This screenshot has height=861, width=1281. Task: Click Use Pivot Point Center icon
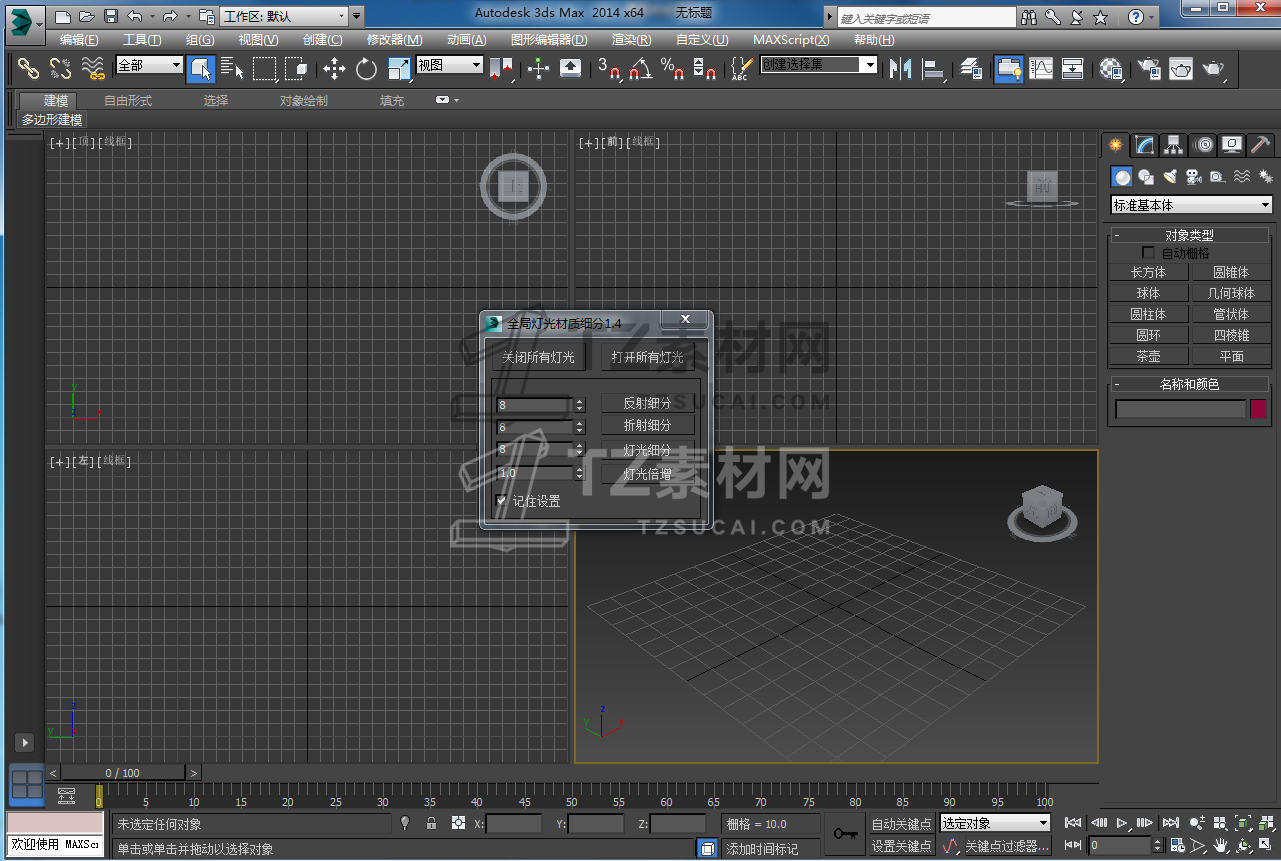click(x=501, y=68)
